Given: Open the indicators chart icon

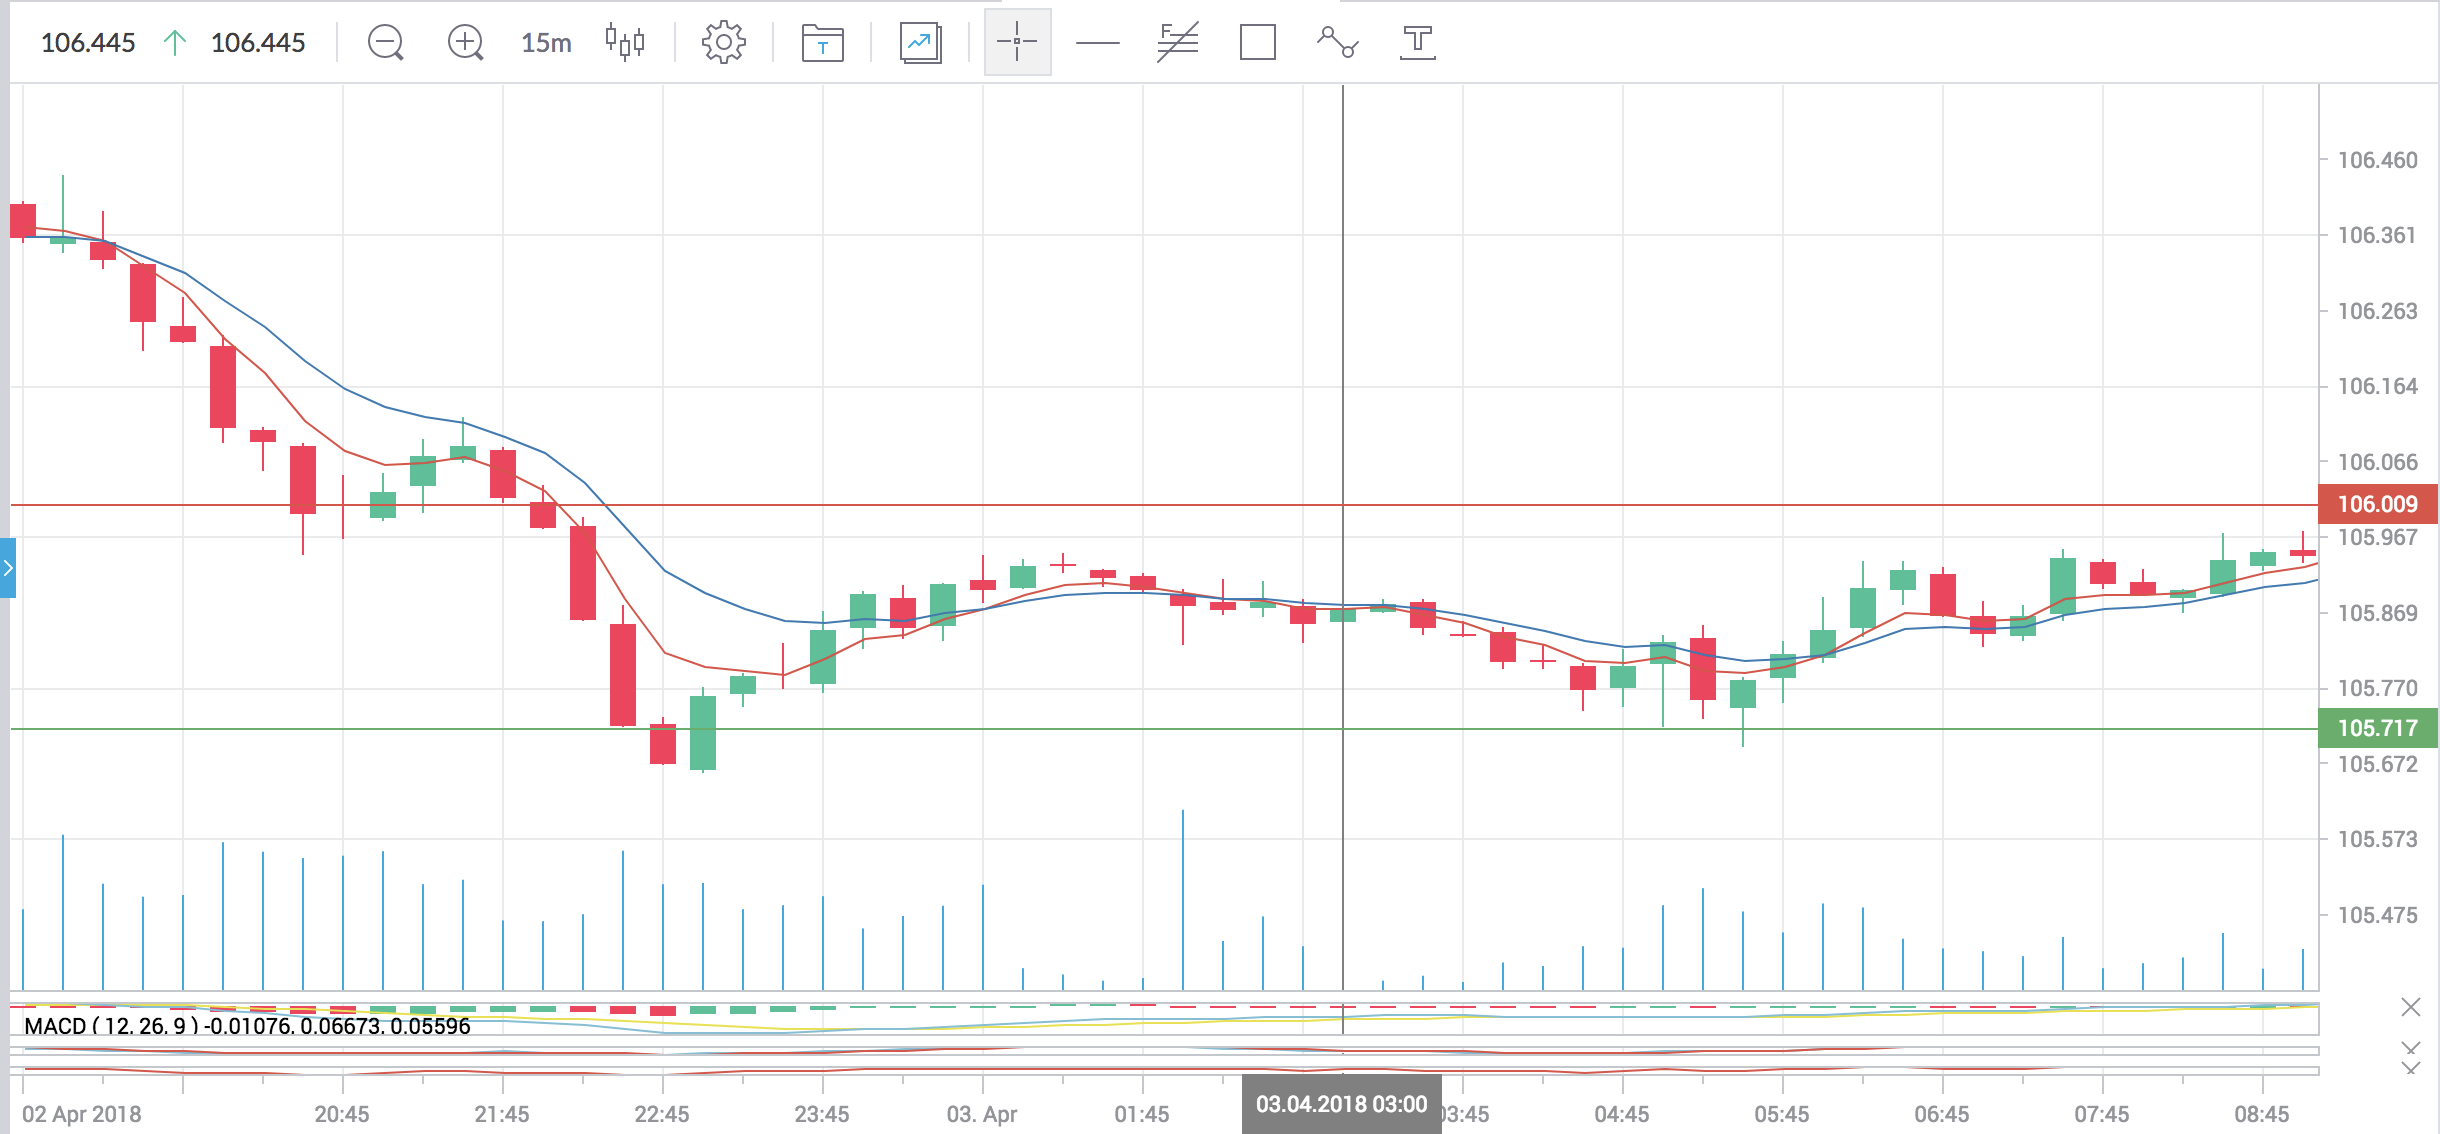Looking at the screenshot, I should (x=921, y=43).
